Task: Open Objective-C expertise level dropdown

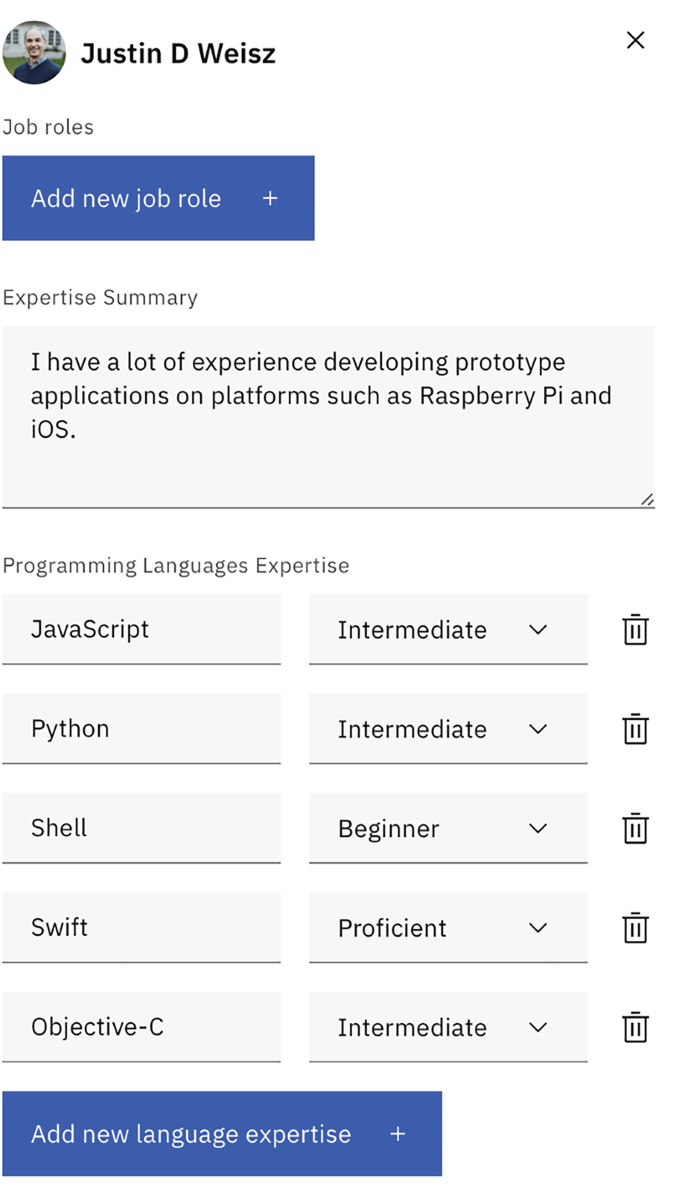Action: (447, 1027)
